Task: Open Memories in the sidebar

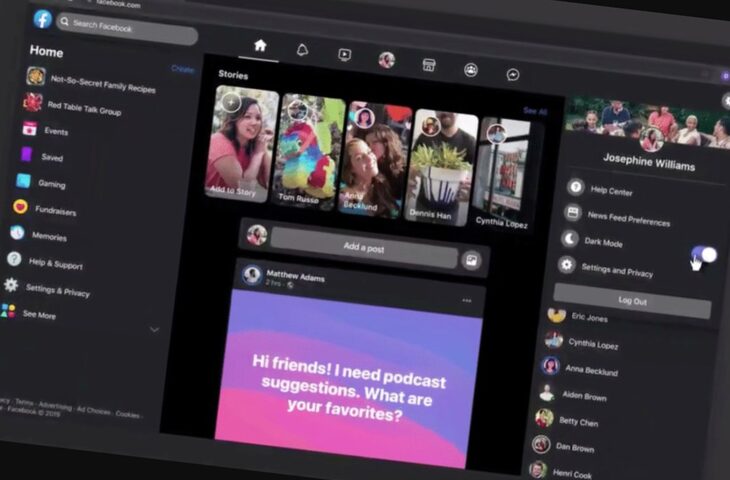Action: [39, 235]
